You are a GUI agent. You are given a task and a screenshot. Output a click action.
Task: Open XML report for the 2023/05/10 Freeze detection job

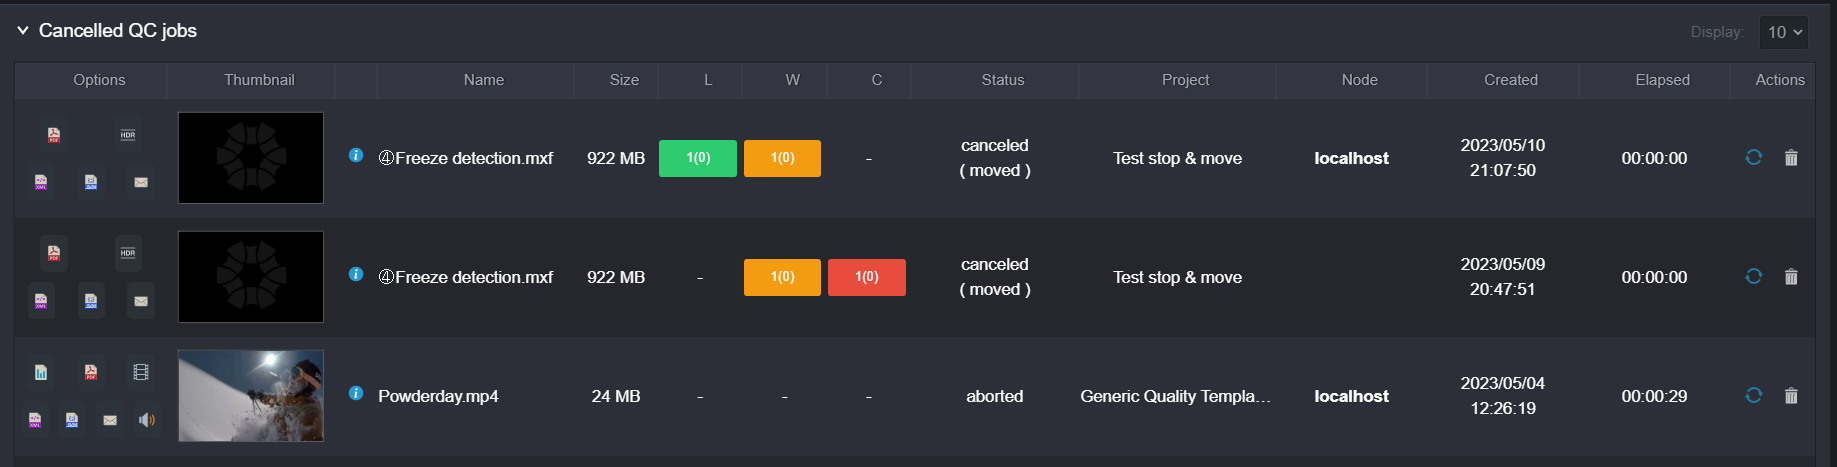[x=41, y=182]
